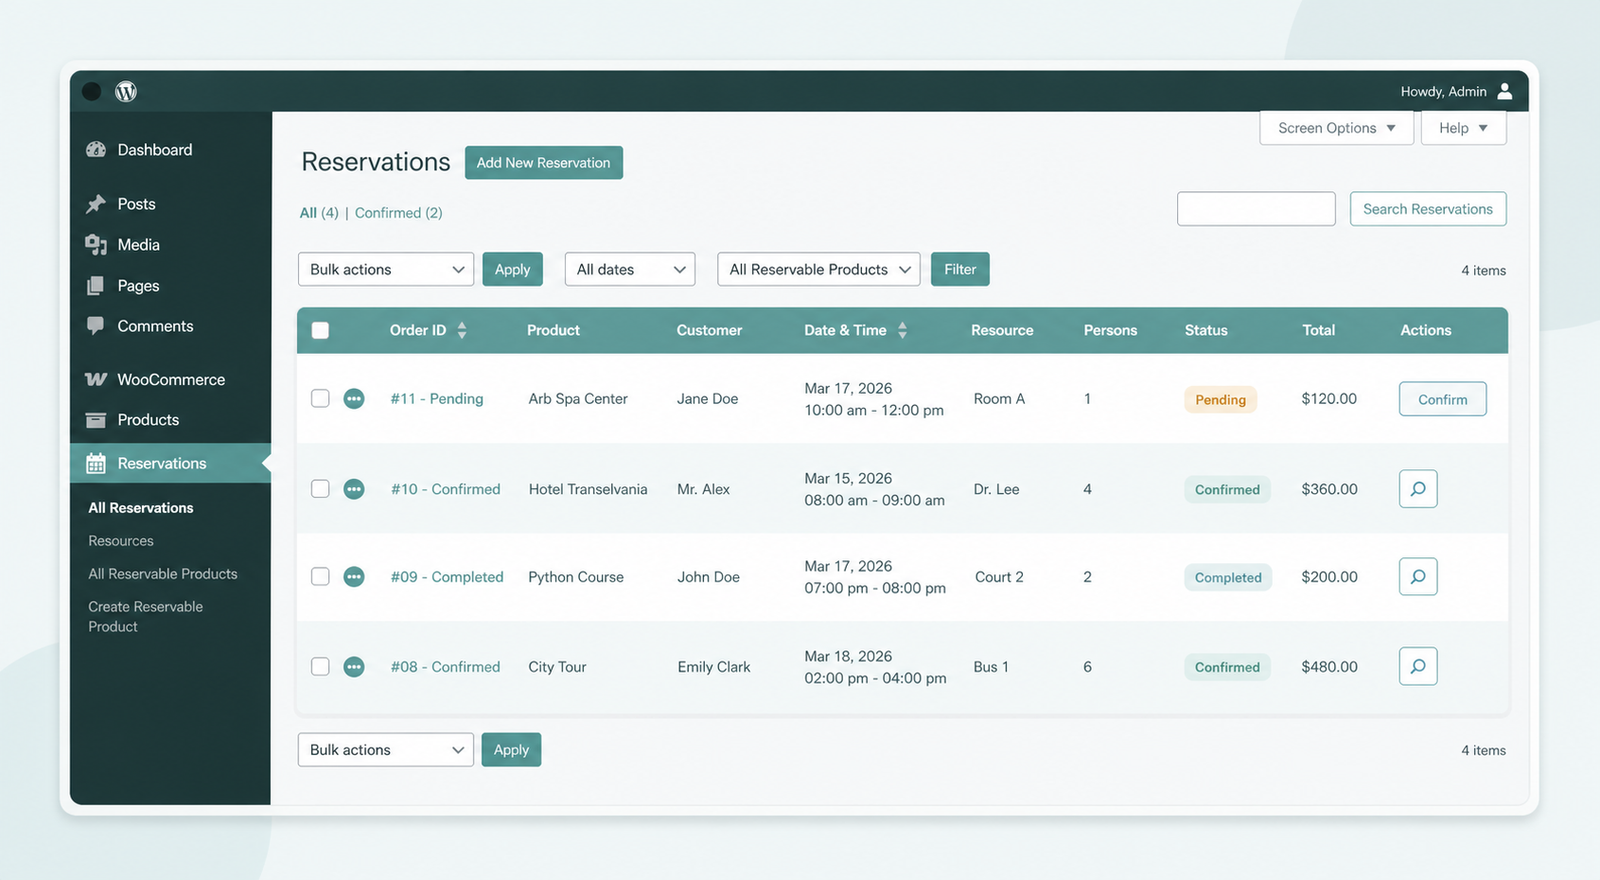Viewport: 1600px width, 880px height.
Task: Open the top Bulk actions dropdown
Action: [x=386, y=269]
